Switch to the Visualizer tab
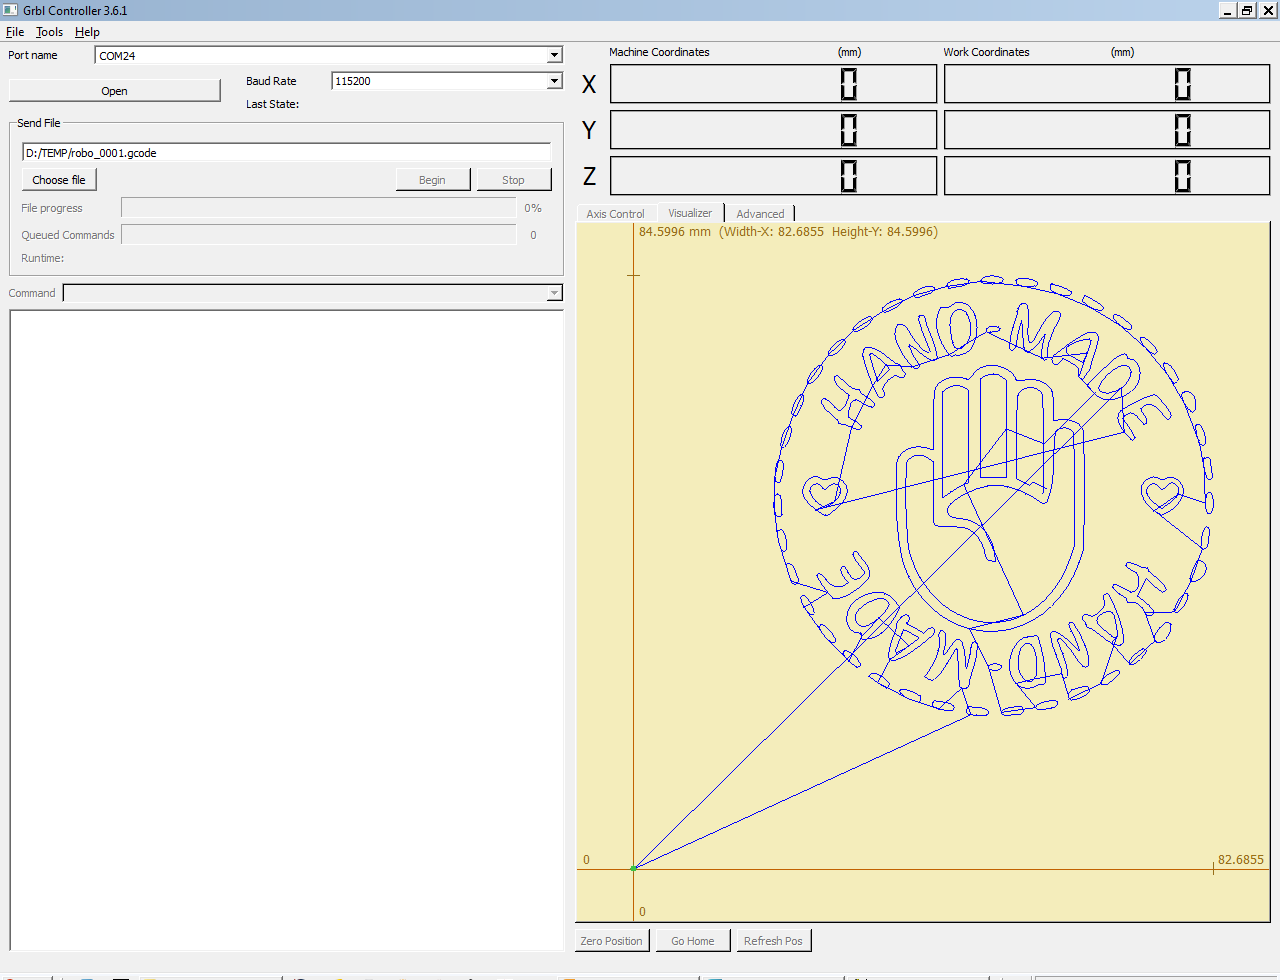 (690, 213)
